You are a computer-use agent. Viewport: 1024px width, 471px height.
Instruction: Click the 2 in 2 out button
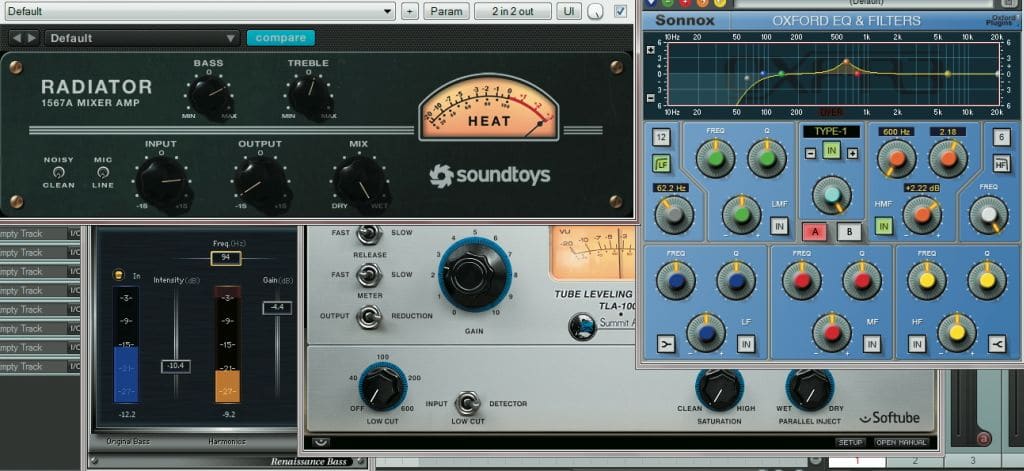(513, 11)
